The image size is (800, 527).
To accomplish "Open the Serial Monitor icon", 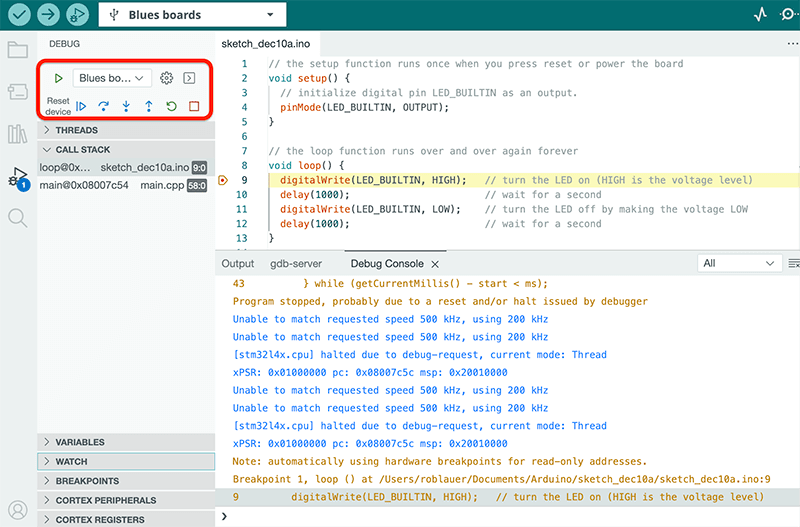I will [788, 15].
